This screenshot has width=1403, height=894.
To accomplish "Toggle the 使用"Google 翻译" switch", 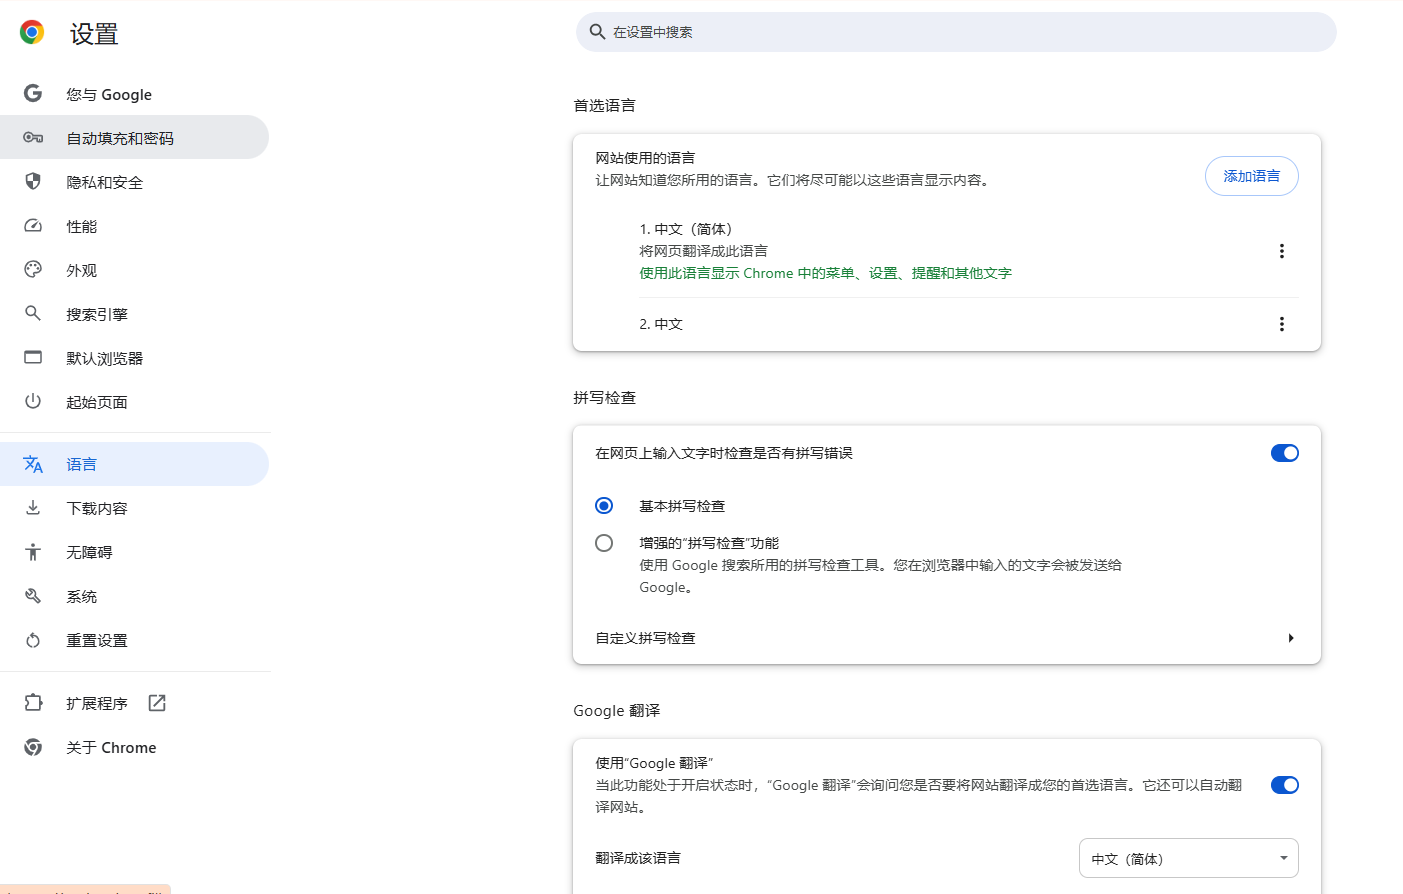I will click(x=1284, y=785).
